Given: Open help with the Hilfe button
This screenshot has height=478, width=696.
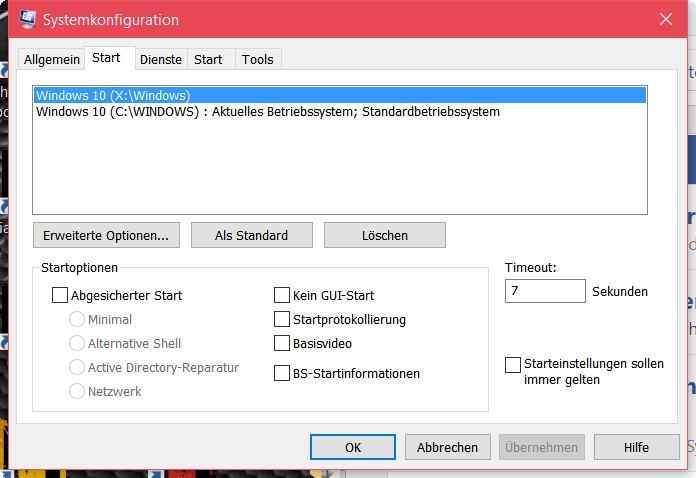Looking at the screenshot, I should [637, 447].
